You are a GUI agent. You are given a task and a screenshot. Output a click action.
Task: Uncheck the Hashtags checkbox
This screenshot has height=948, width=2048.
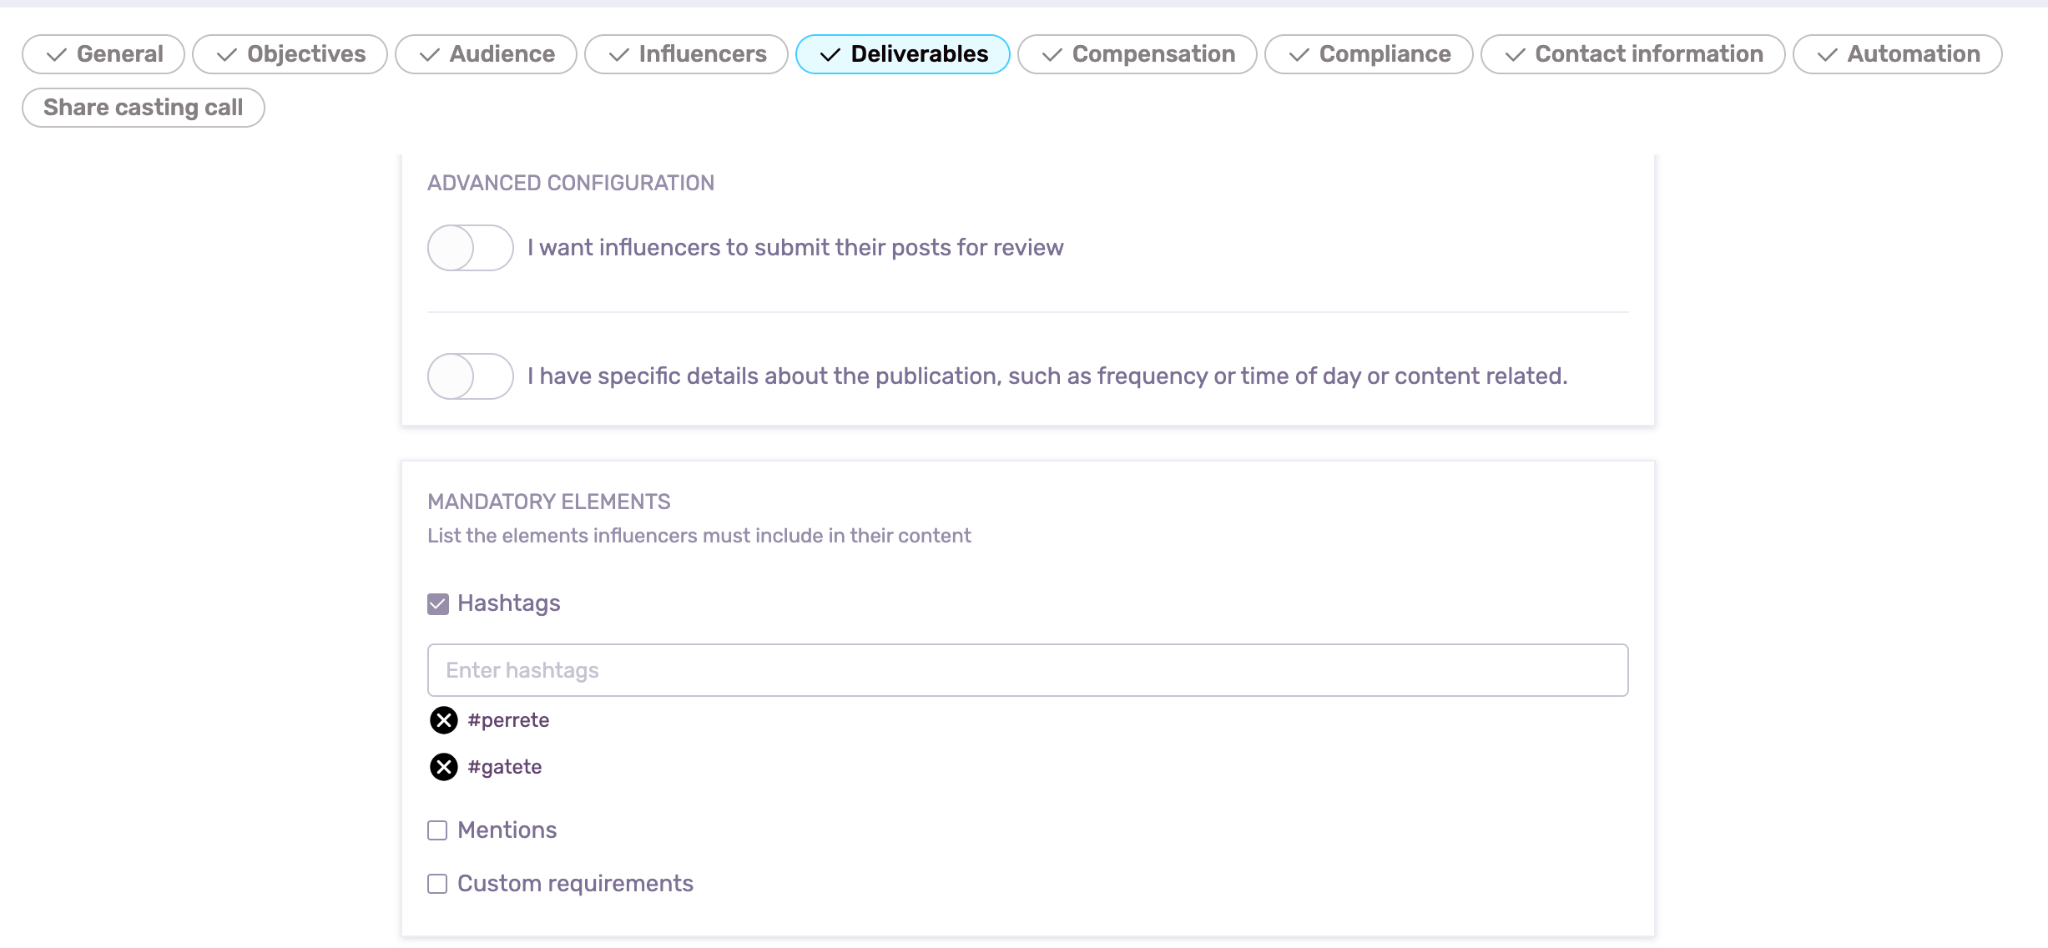coord(438,604)
